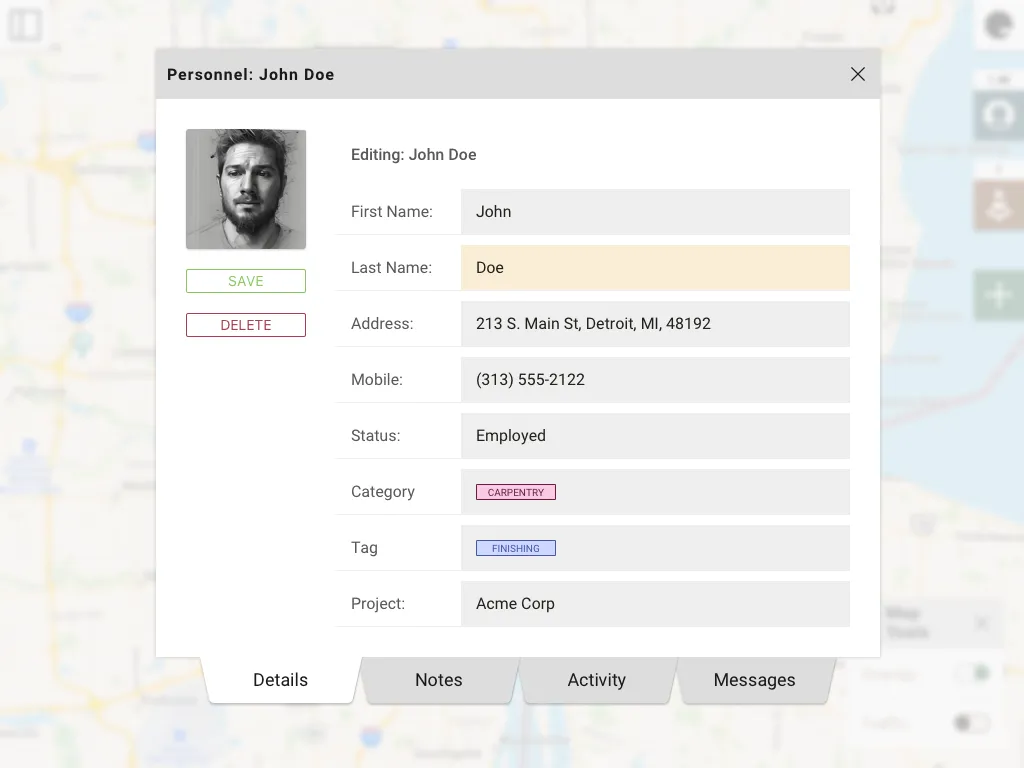Click the blurred pie chart icon

point(999,25)
